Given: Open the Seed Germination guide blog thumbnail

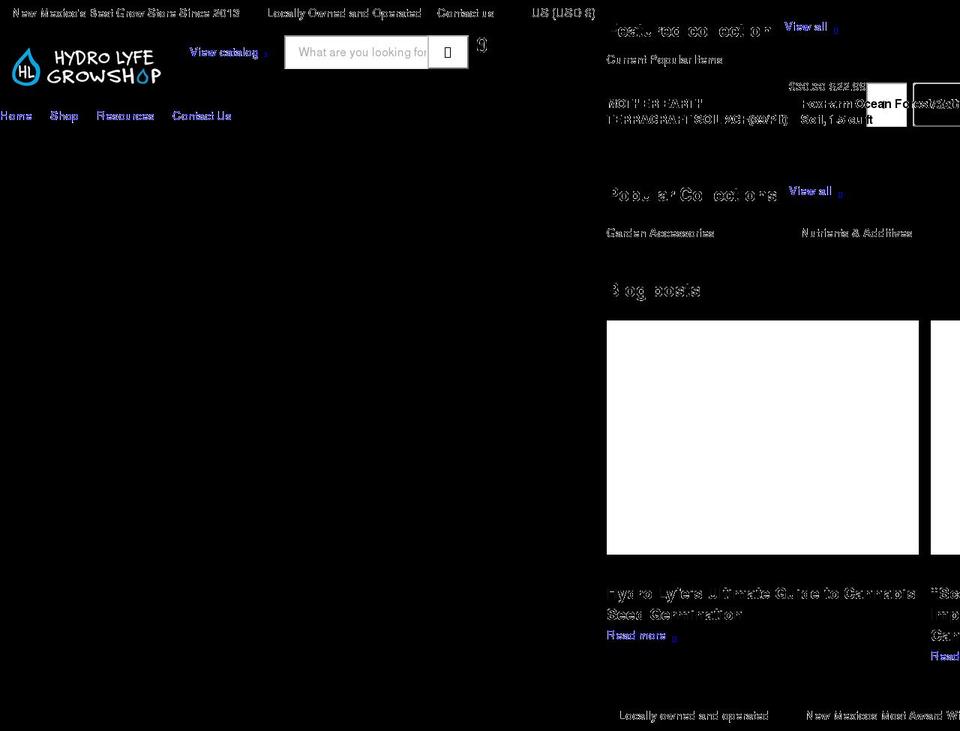Looking at the screenshot, I should 762,437.
